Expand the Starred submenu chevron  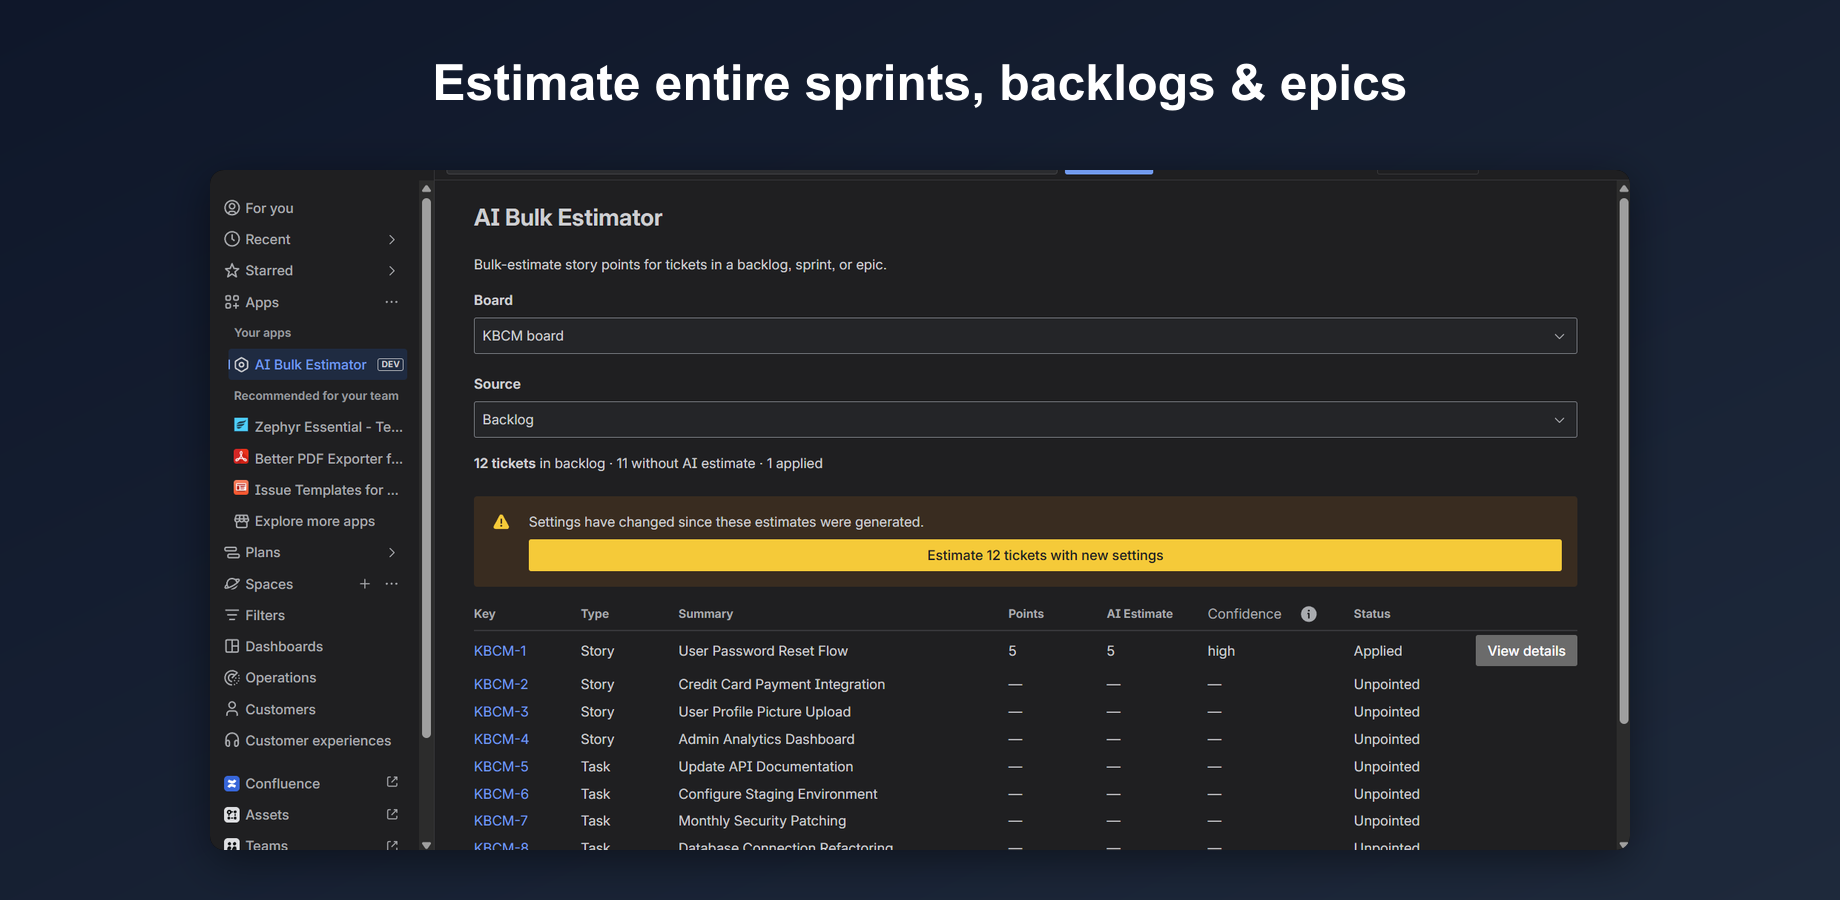point(392,271)
